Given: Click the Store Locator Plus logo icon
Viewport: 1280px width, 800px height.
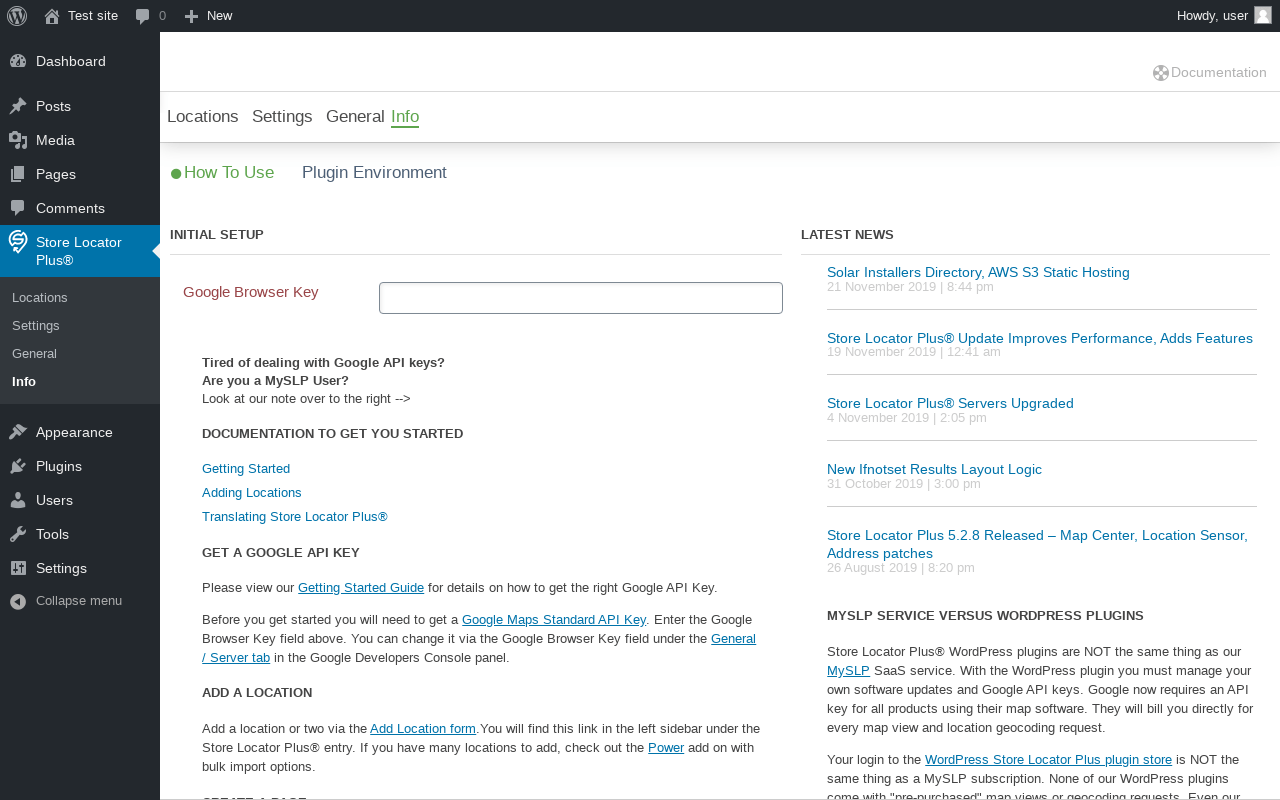Looking at the screenshot, I should coord(18,241).
